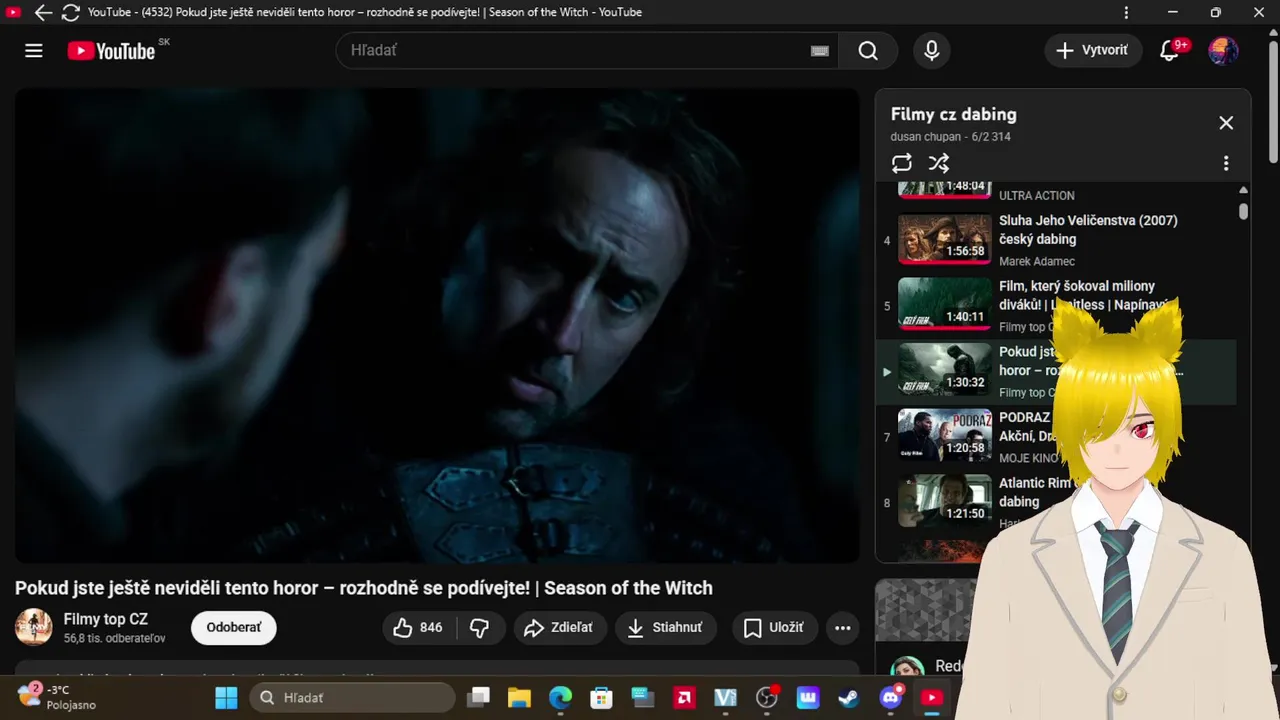This screenshot has width=1280, height=720.
Task: Open OBS Studio from the taskbar
Action: coord(767,697)
